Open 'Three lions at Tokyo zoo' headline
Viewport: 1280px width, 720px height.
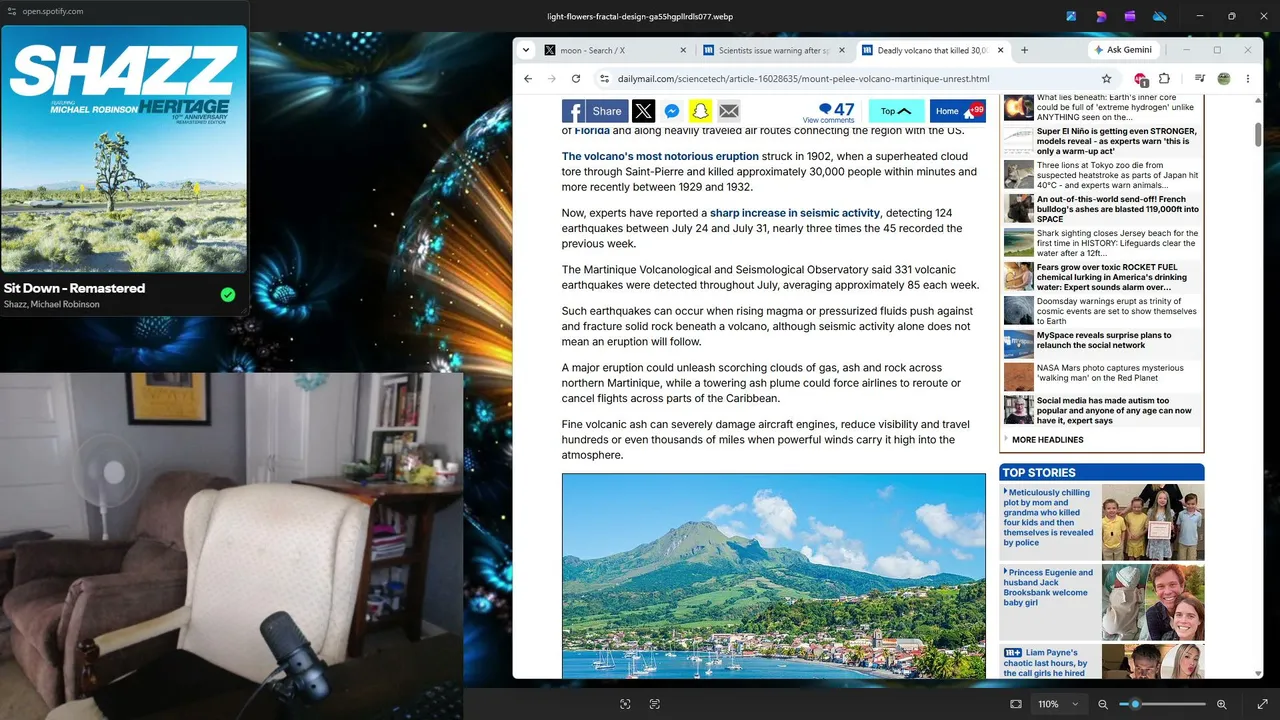pyautogui.click(x=1117, y=176)
